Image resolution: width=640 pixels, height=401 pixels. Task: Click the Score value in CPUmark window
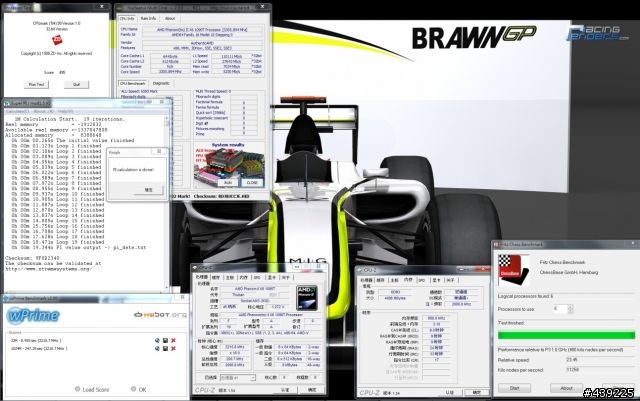62,72
